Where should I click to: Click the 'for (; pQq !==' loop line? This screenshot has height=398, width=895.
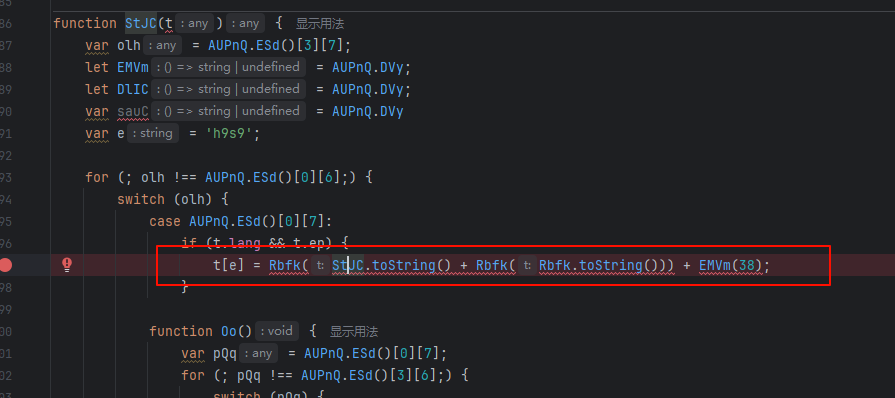pos(325,376)
